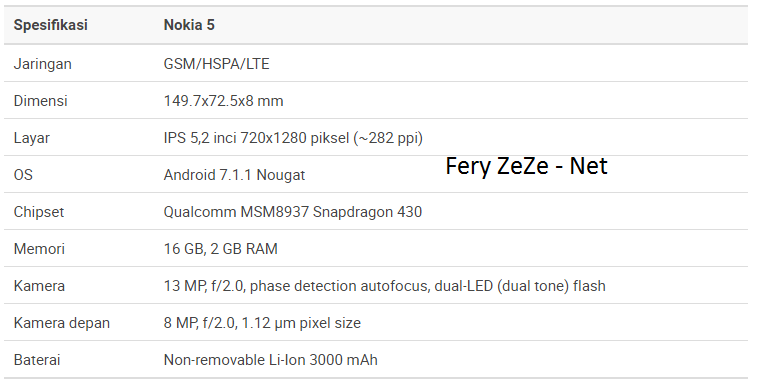This screenshot has height=379, width=757.
Task: Click the 16 GB, 2 GB RAM value
Action: (221, 249)
